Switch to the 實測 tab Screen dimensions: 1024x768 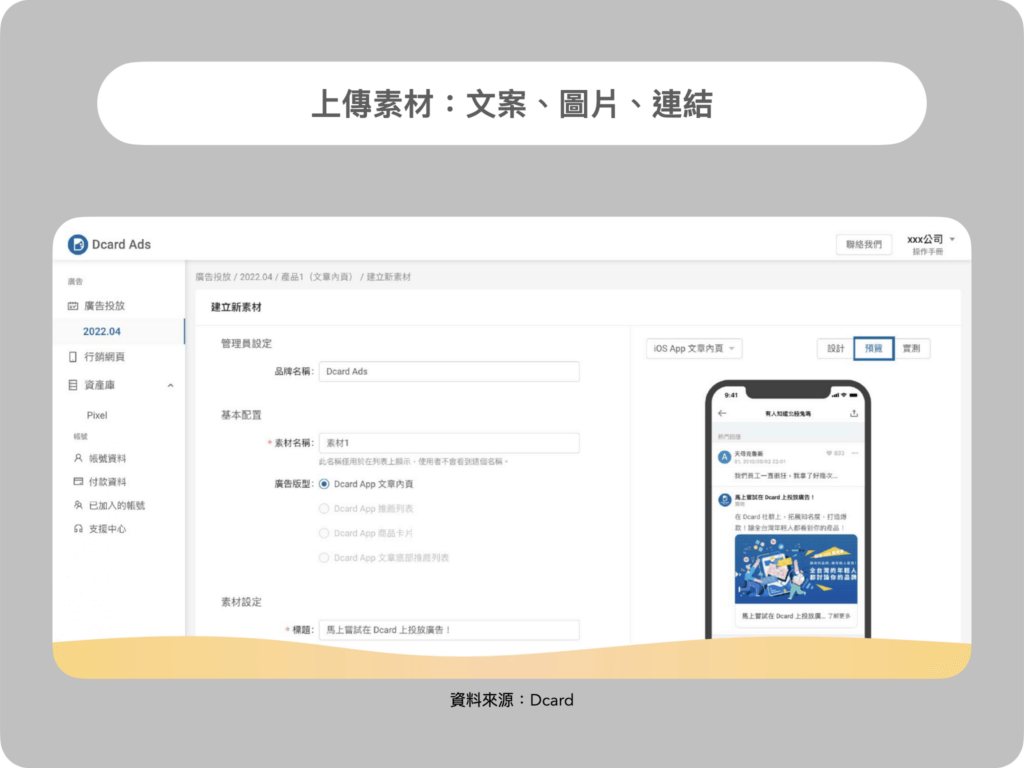point(912,349)
